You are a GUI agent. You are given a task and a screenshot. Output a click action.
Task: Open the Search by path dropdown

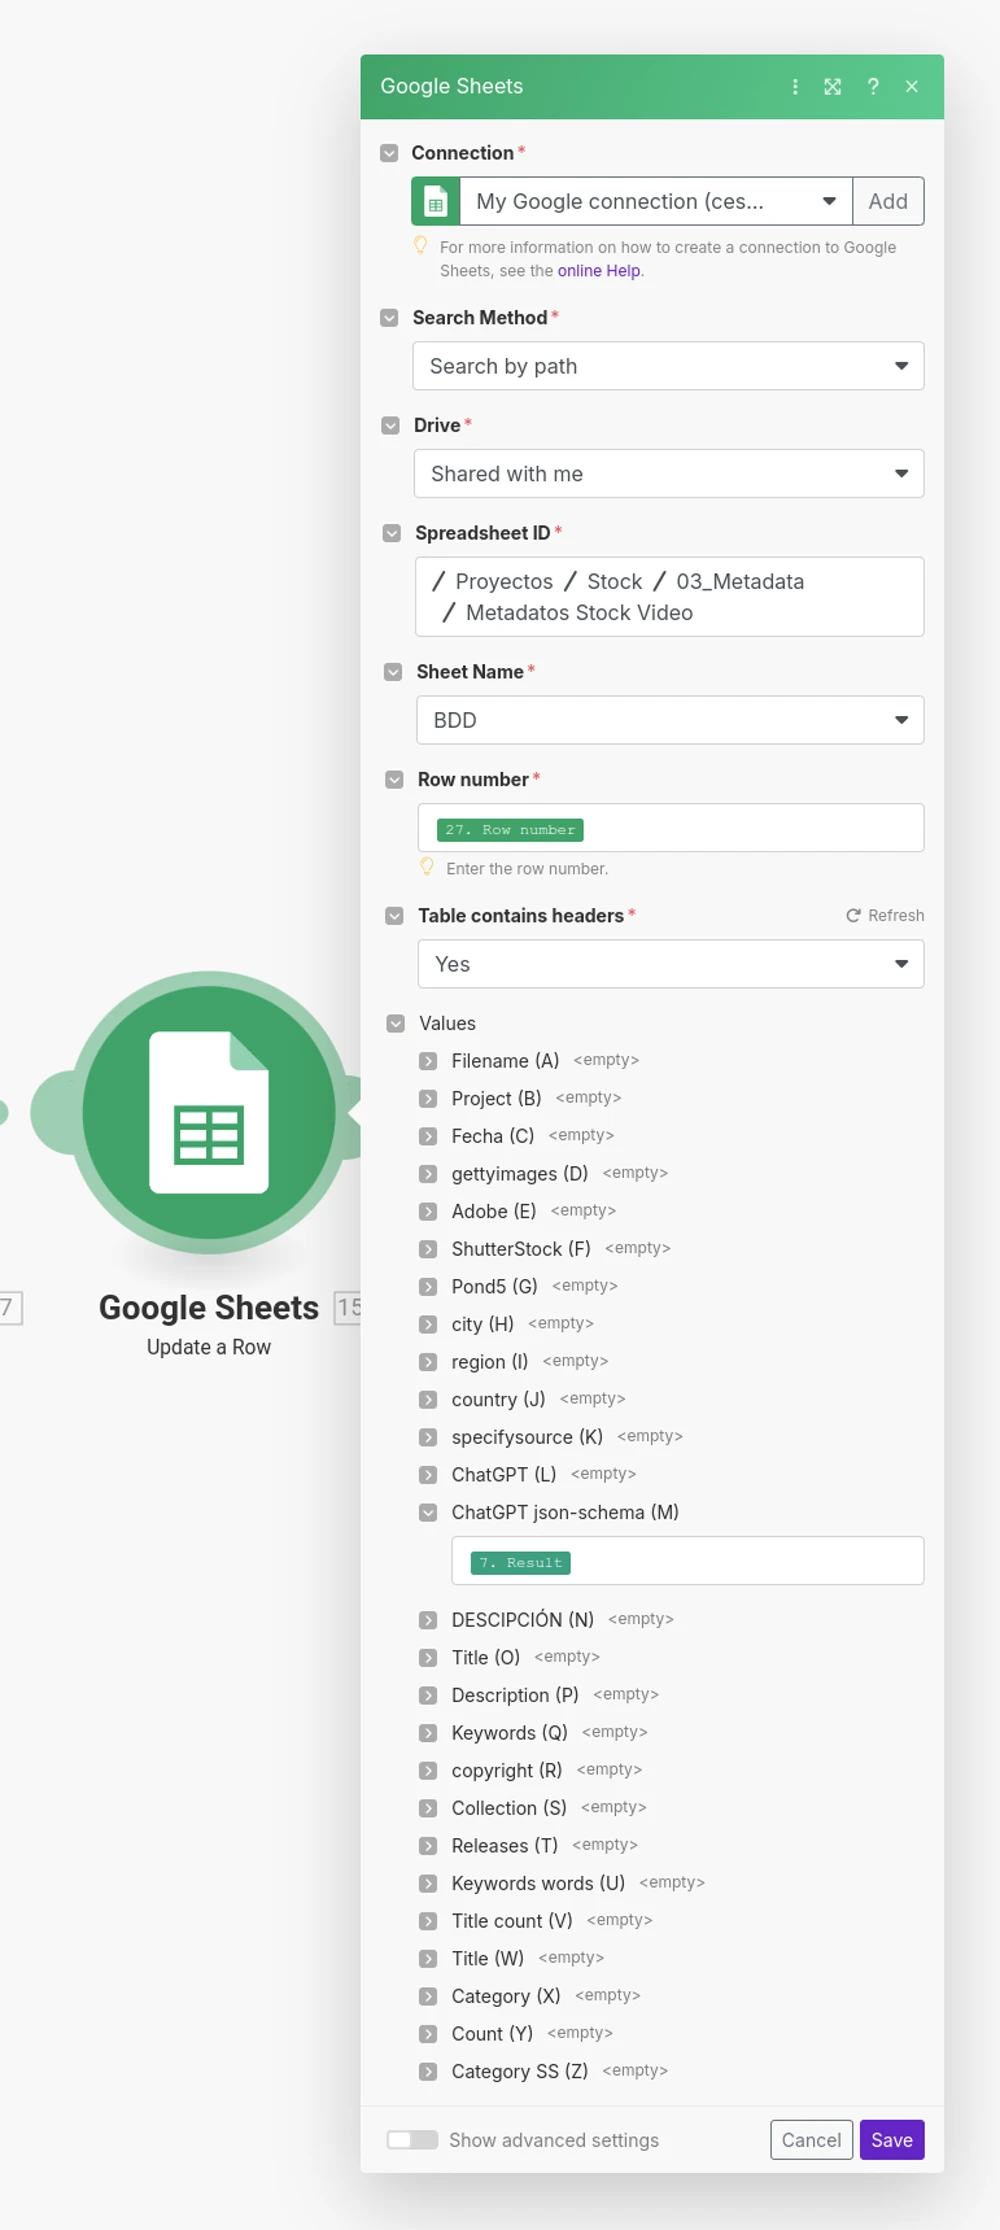(668, 366)
